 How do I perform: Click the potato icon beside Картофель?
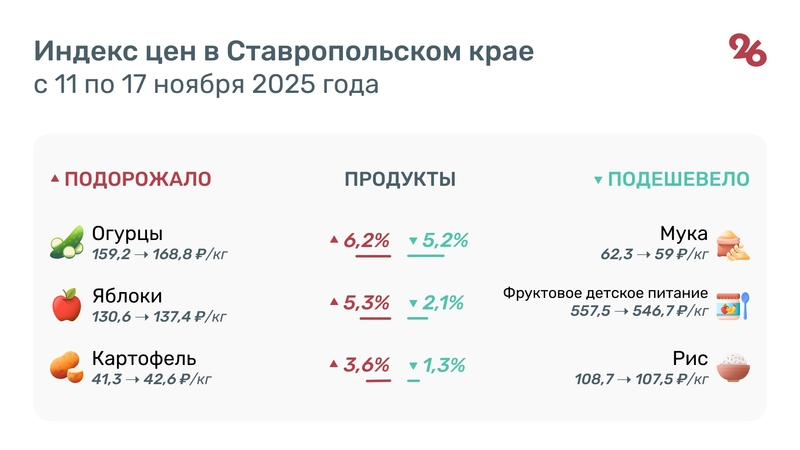(x=66, y=367)
